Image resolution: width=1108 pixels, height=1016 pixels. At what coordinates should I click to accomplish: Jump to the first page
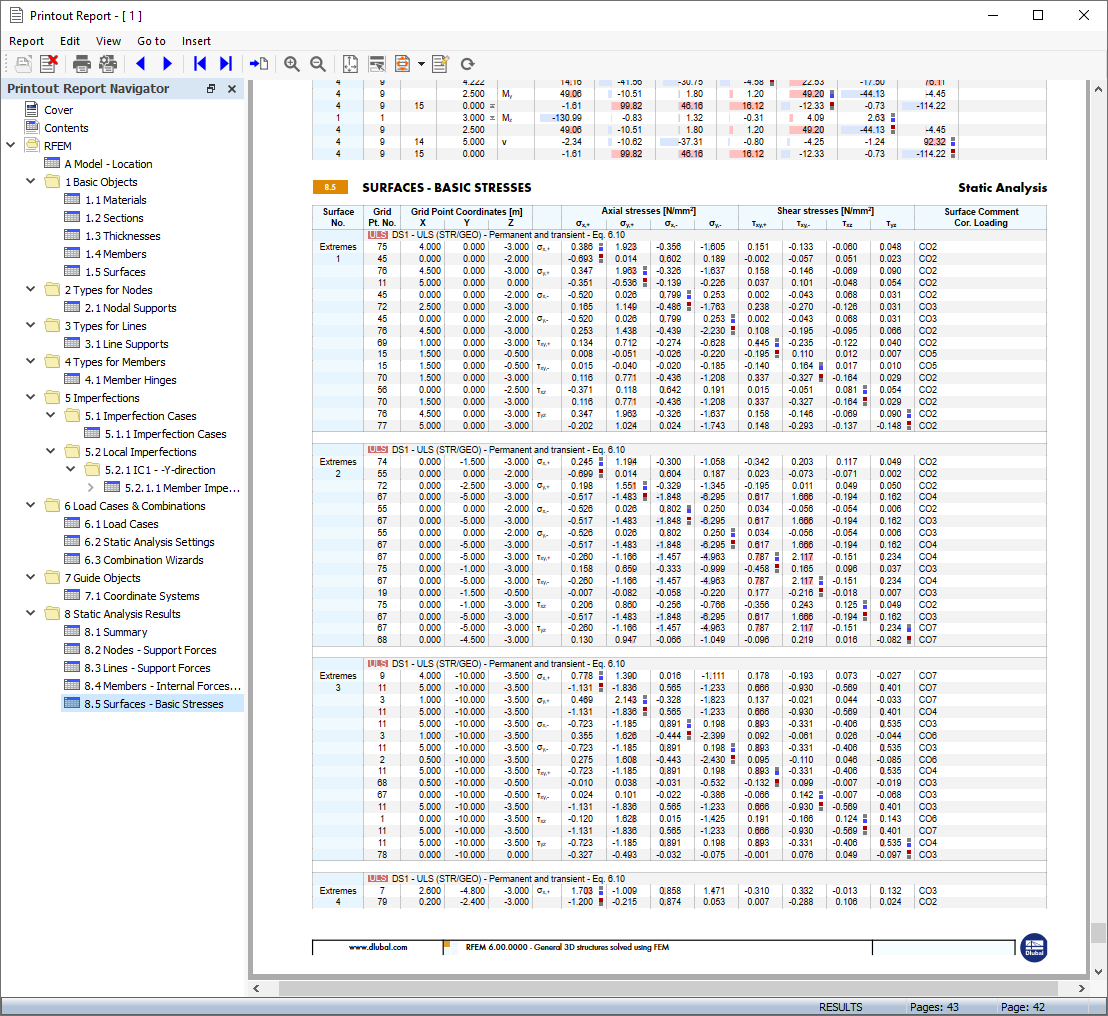coord(200,64)
